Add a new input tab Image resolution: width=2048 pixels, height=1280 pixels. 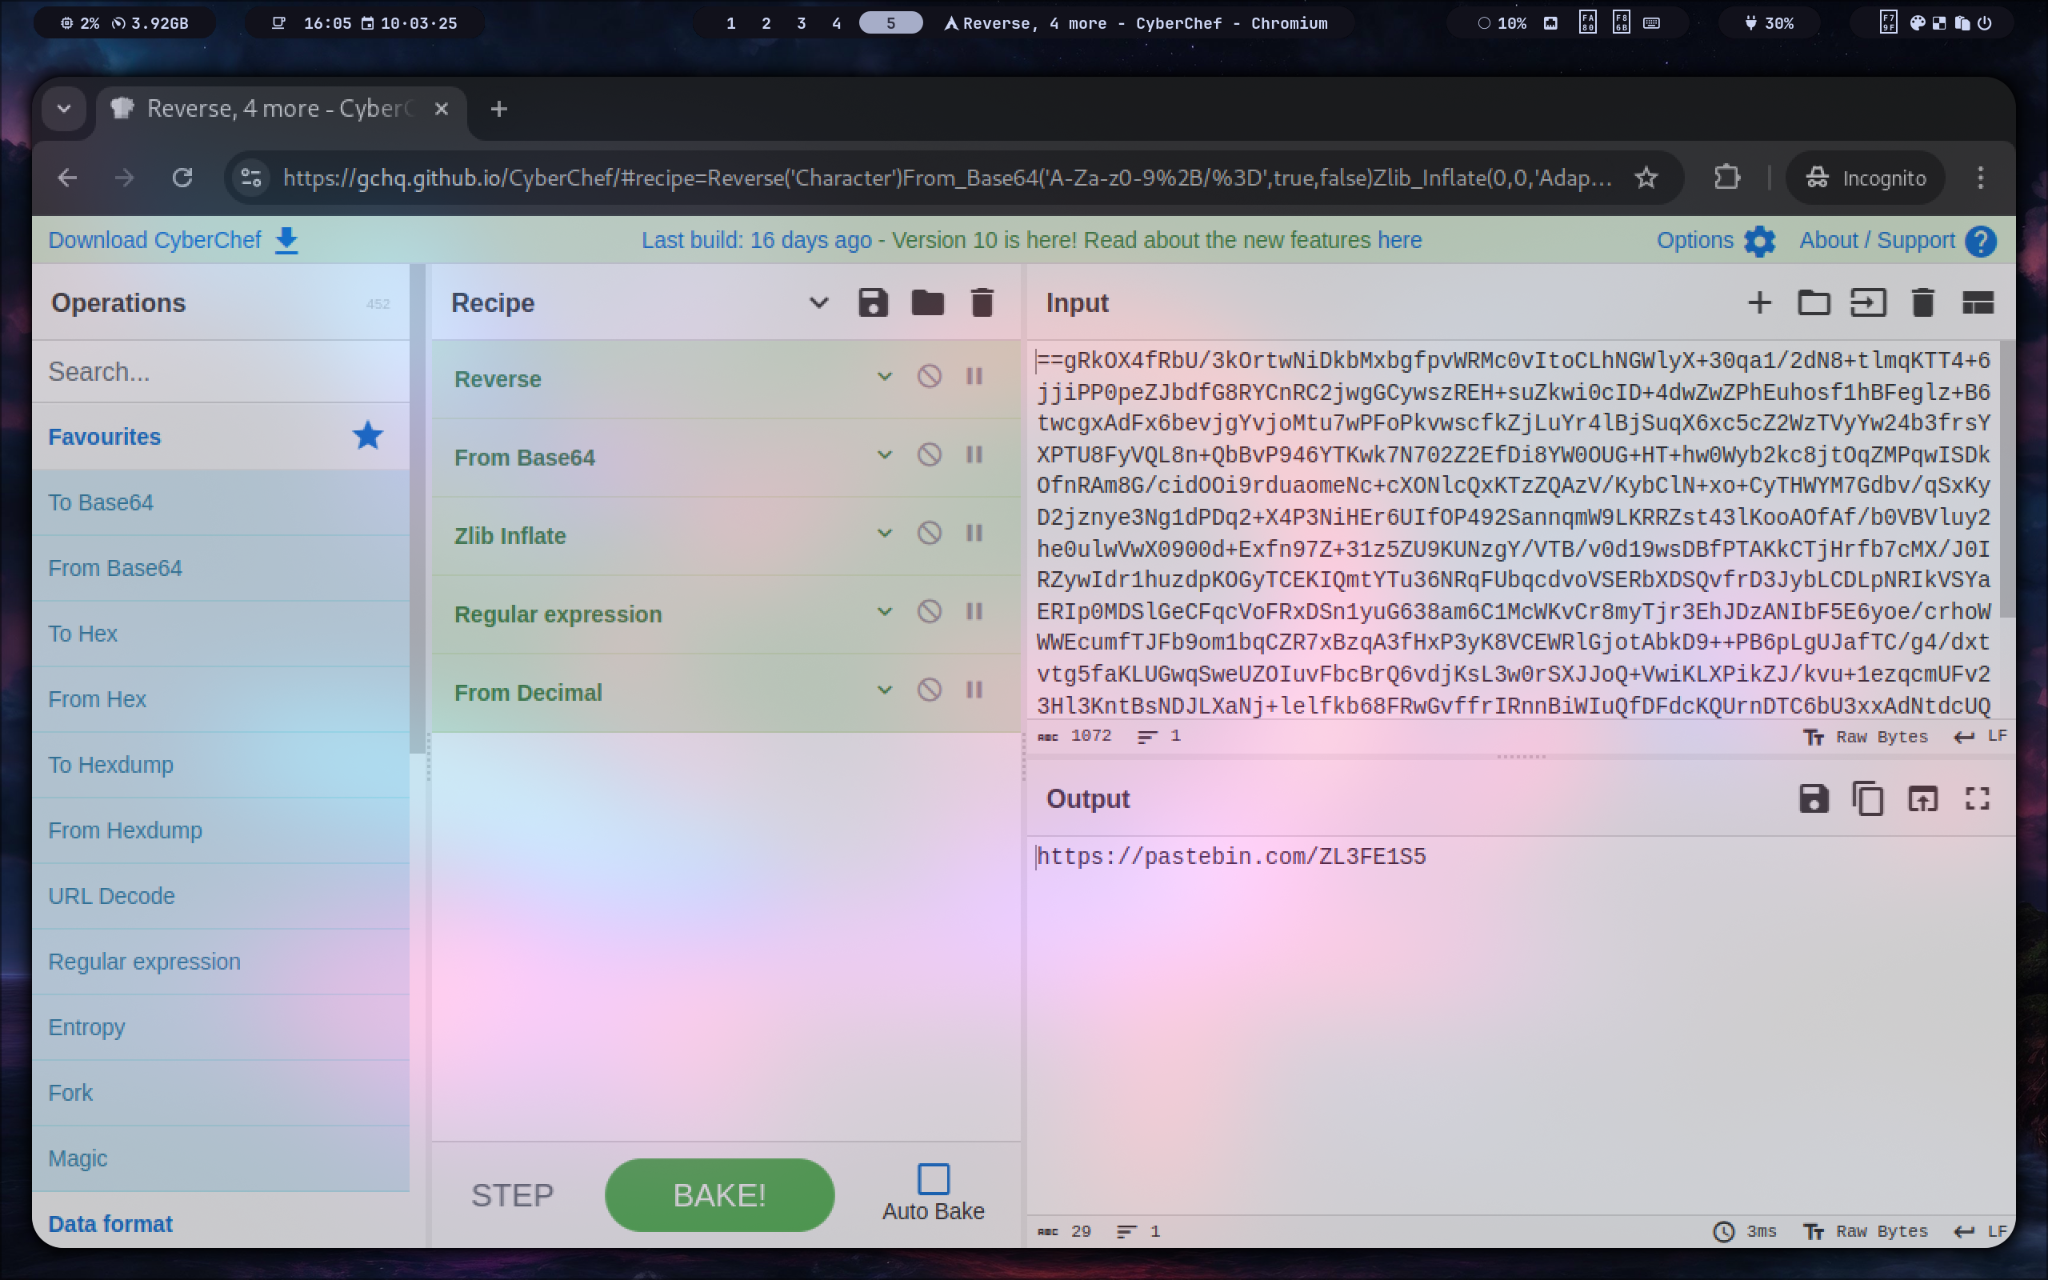click(1759, 303)
